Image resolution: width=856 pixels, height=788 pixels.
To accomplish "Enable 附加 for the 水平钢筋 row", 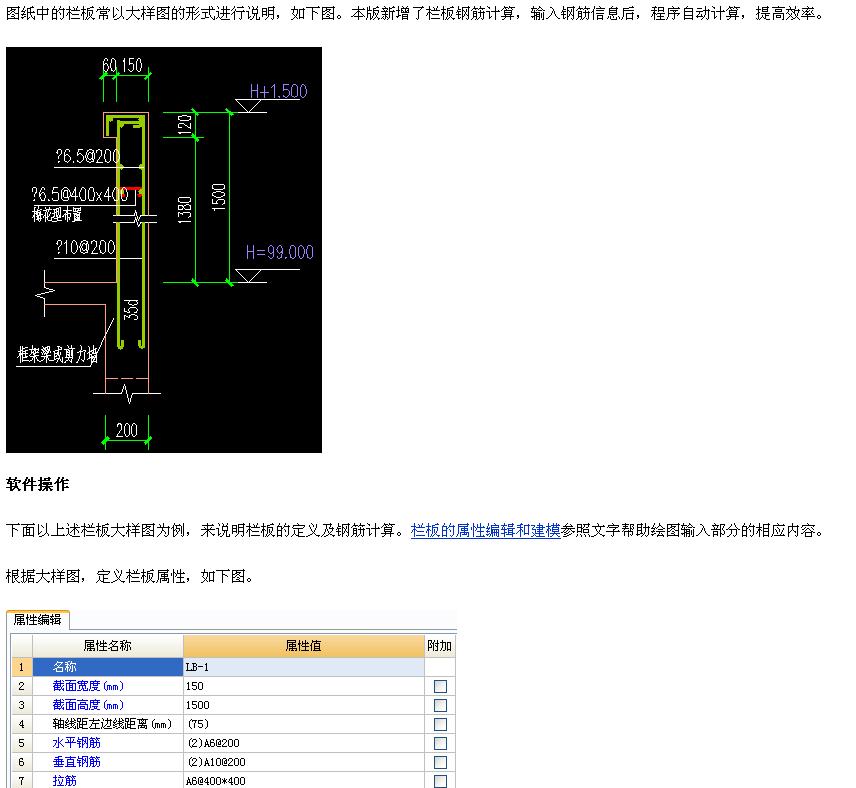I will [440, 743].
